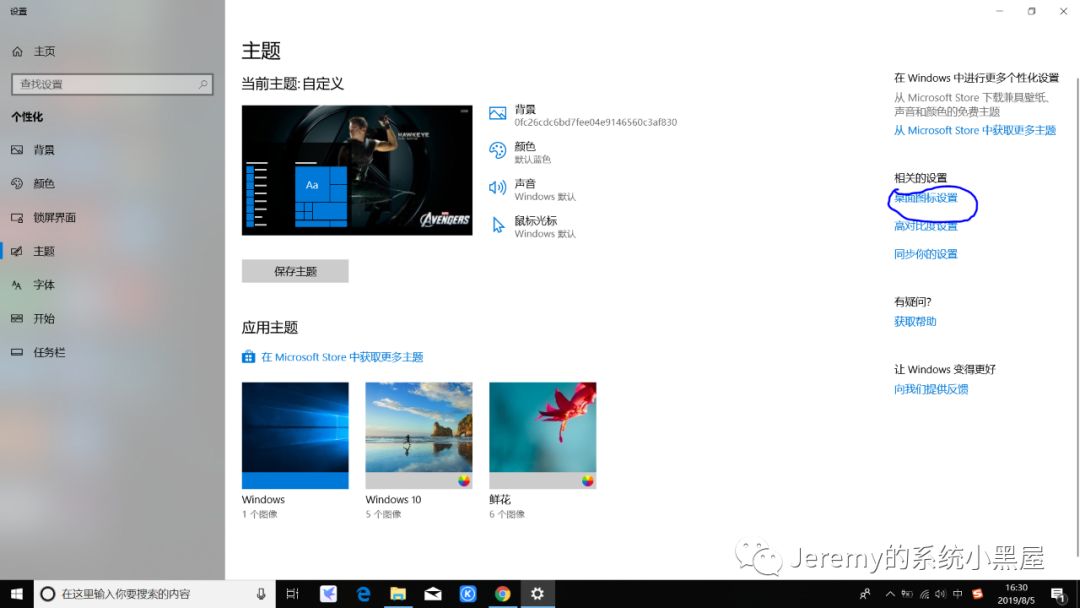The image size is (1080, 608).
Task: Click the 声音 speaker icon in theme options
Action: [497, 187]
